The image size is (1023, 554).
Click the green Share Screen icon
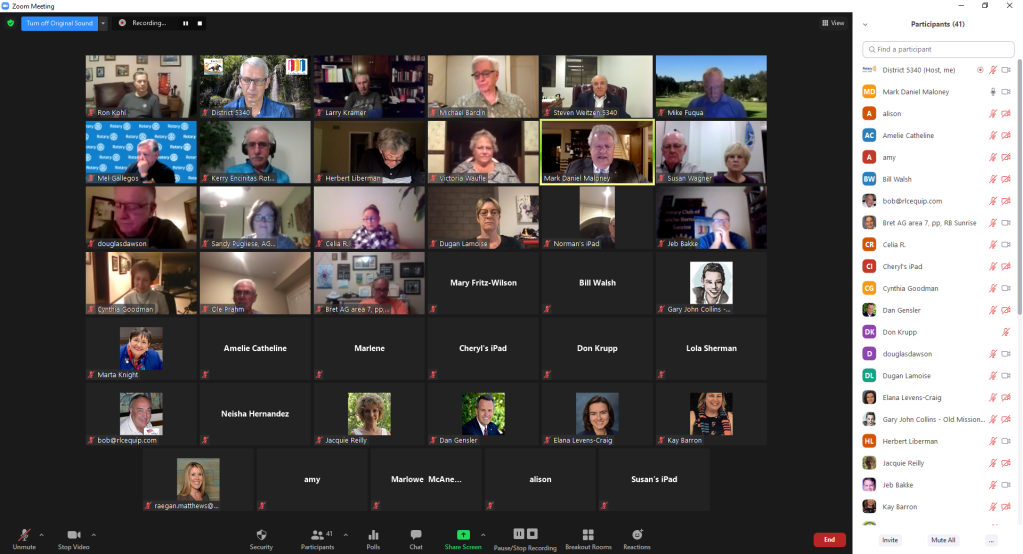point(463,535)
